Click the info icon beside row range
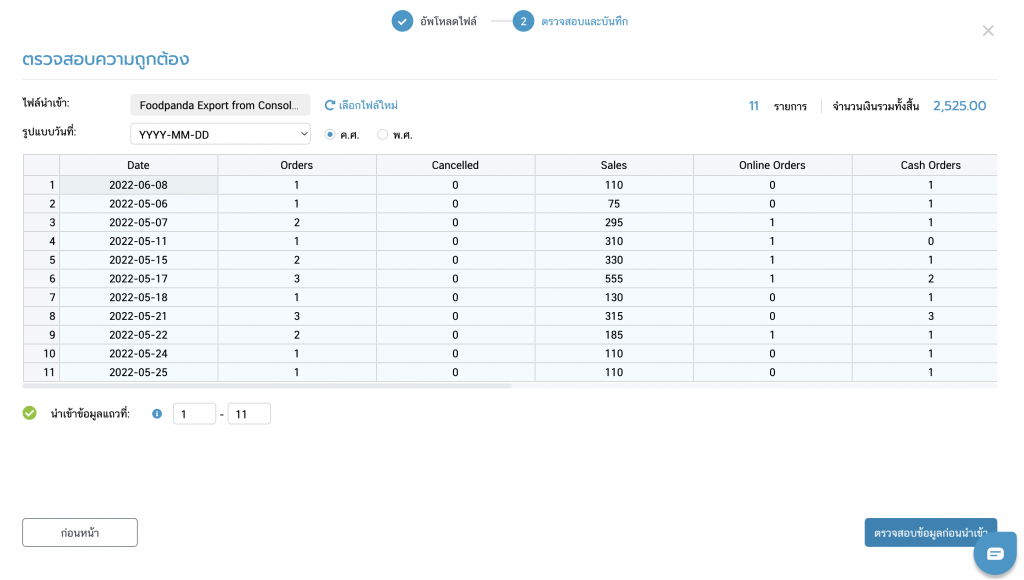This screenshot has width=1024, height=580. (157, 413)
